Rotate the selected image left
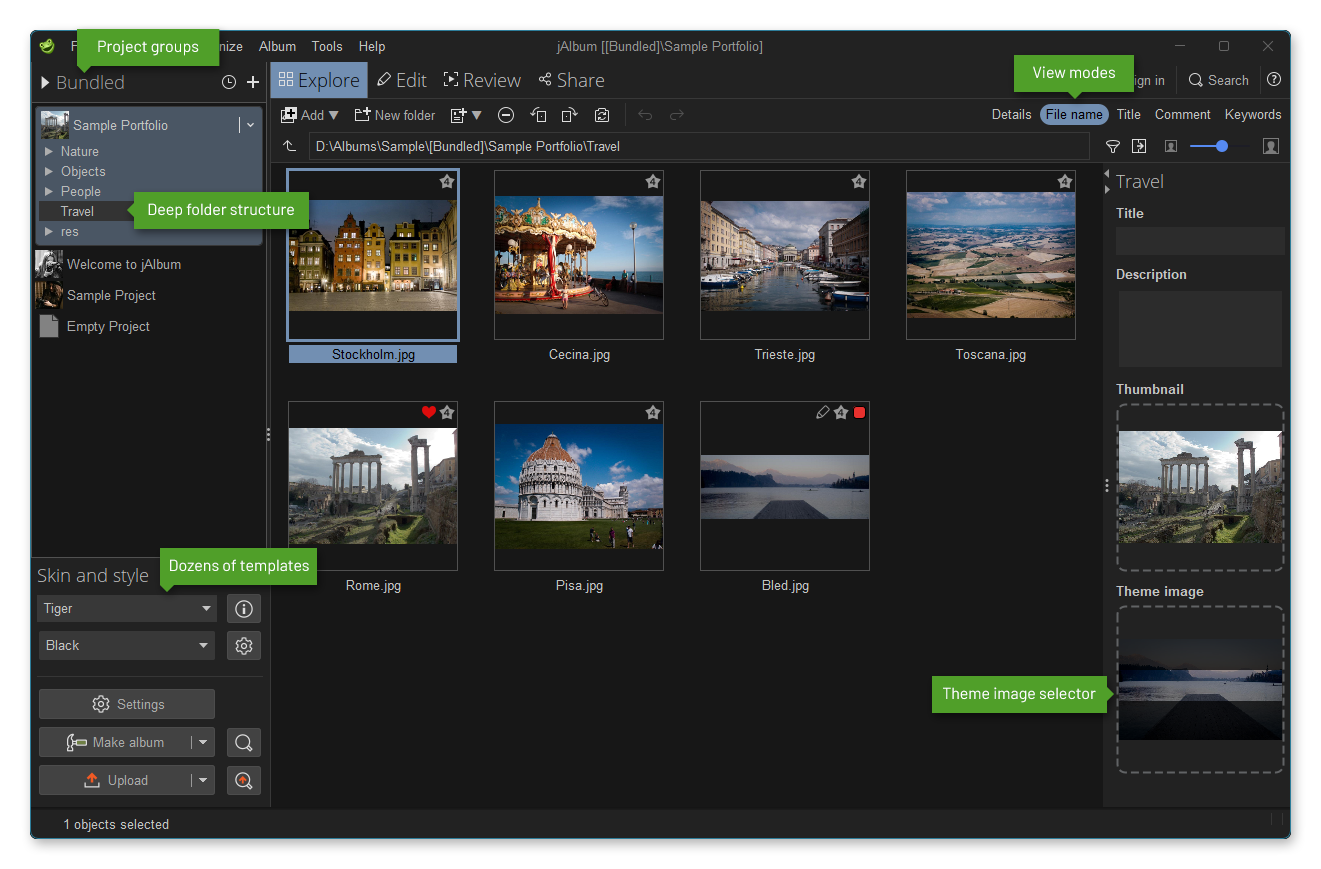Screen dimensions: 1321x869 [538, 115]
